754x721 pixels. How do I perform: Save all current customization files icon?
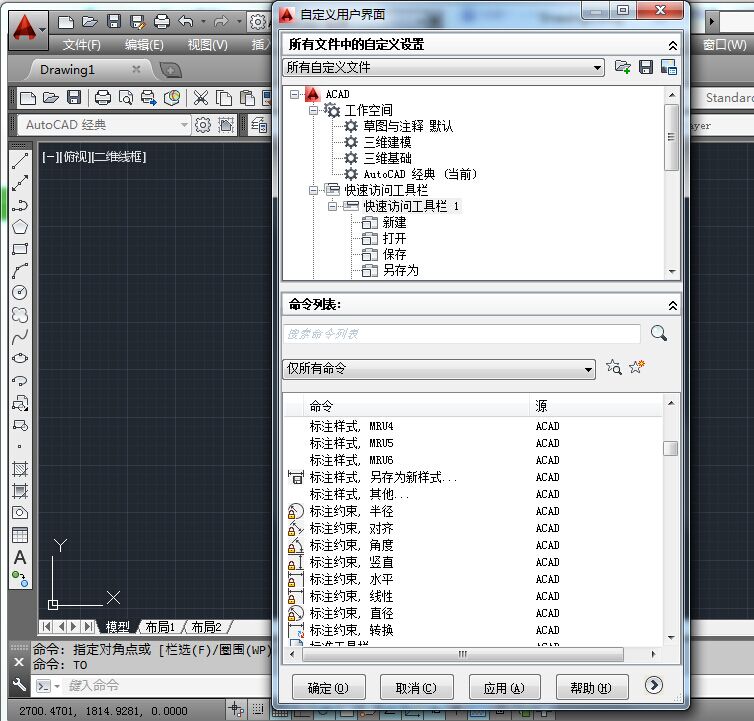646,67
